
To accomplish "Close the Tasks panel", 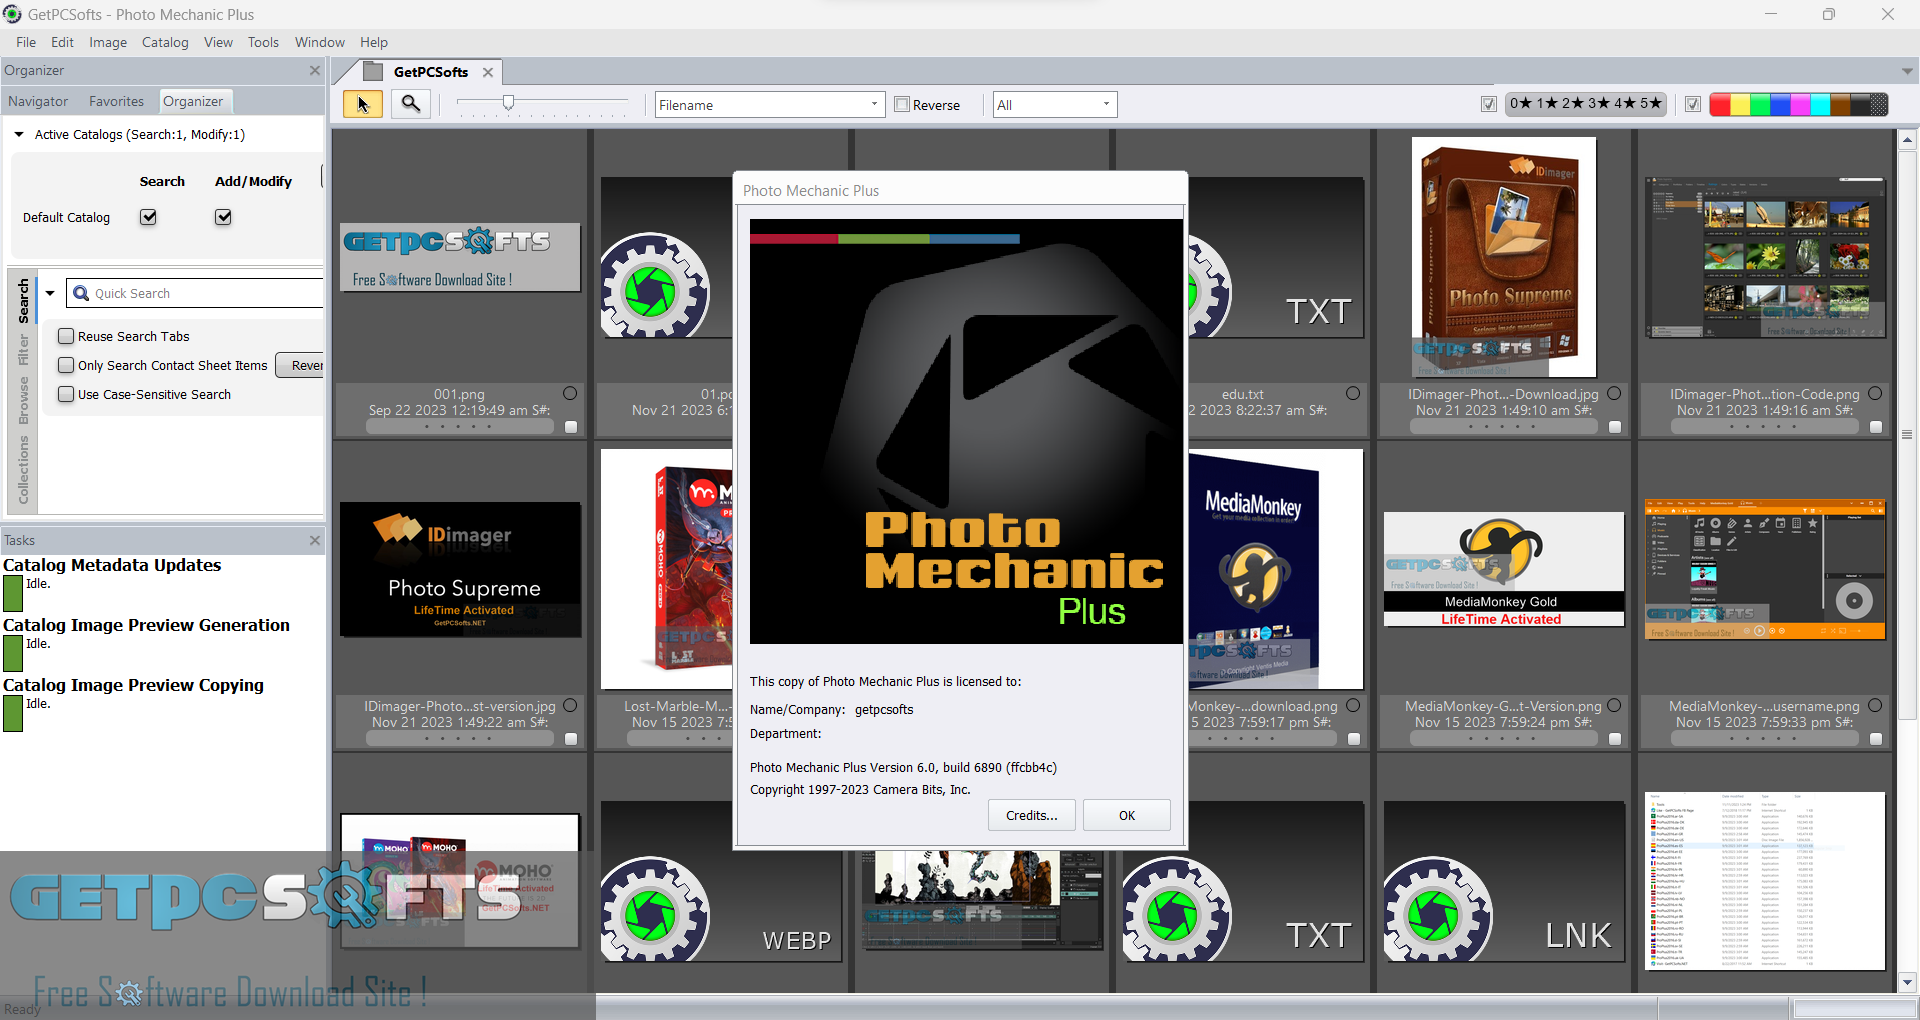I will click(x=315, y=540).
